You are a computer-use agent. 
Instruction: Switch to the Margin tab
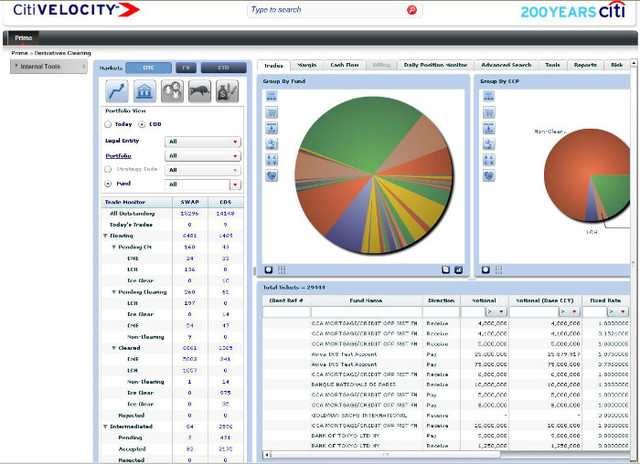pyautogui.click(x=307, y=65)
